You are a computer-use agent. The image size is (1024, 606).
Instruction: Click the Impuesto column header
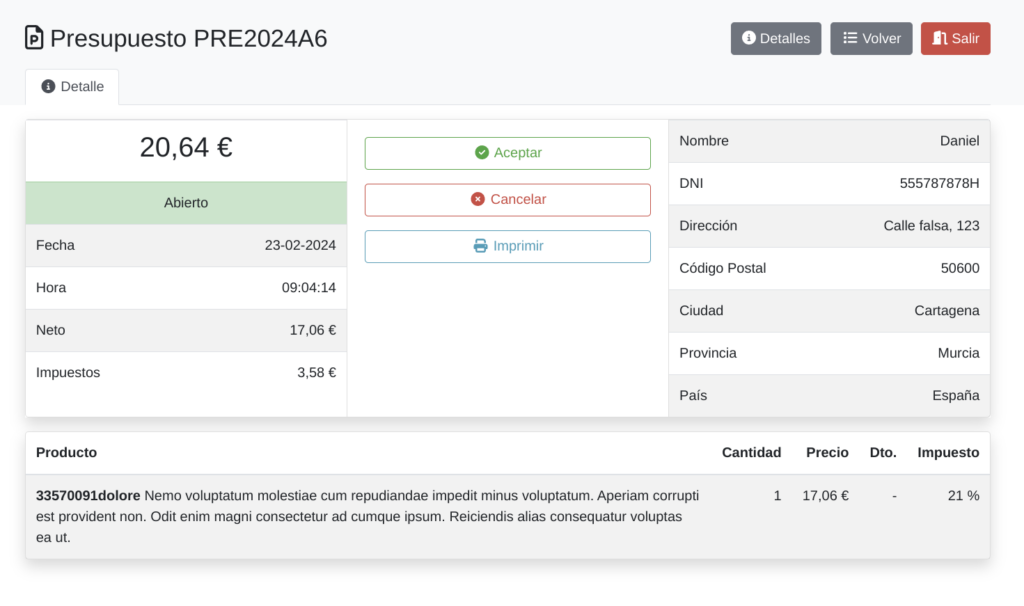tap(948, 453)
